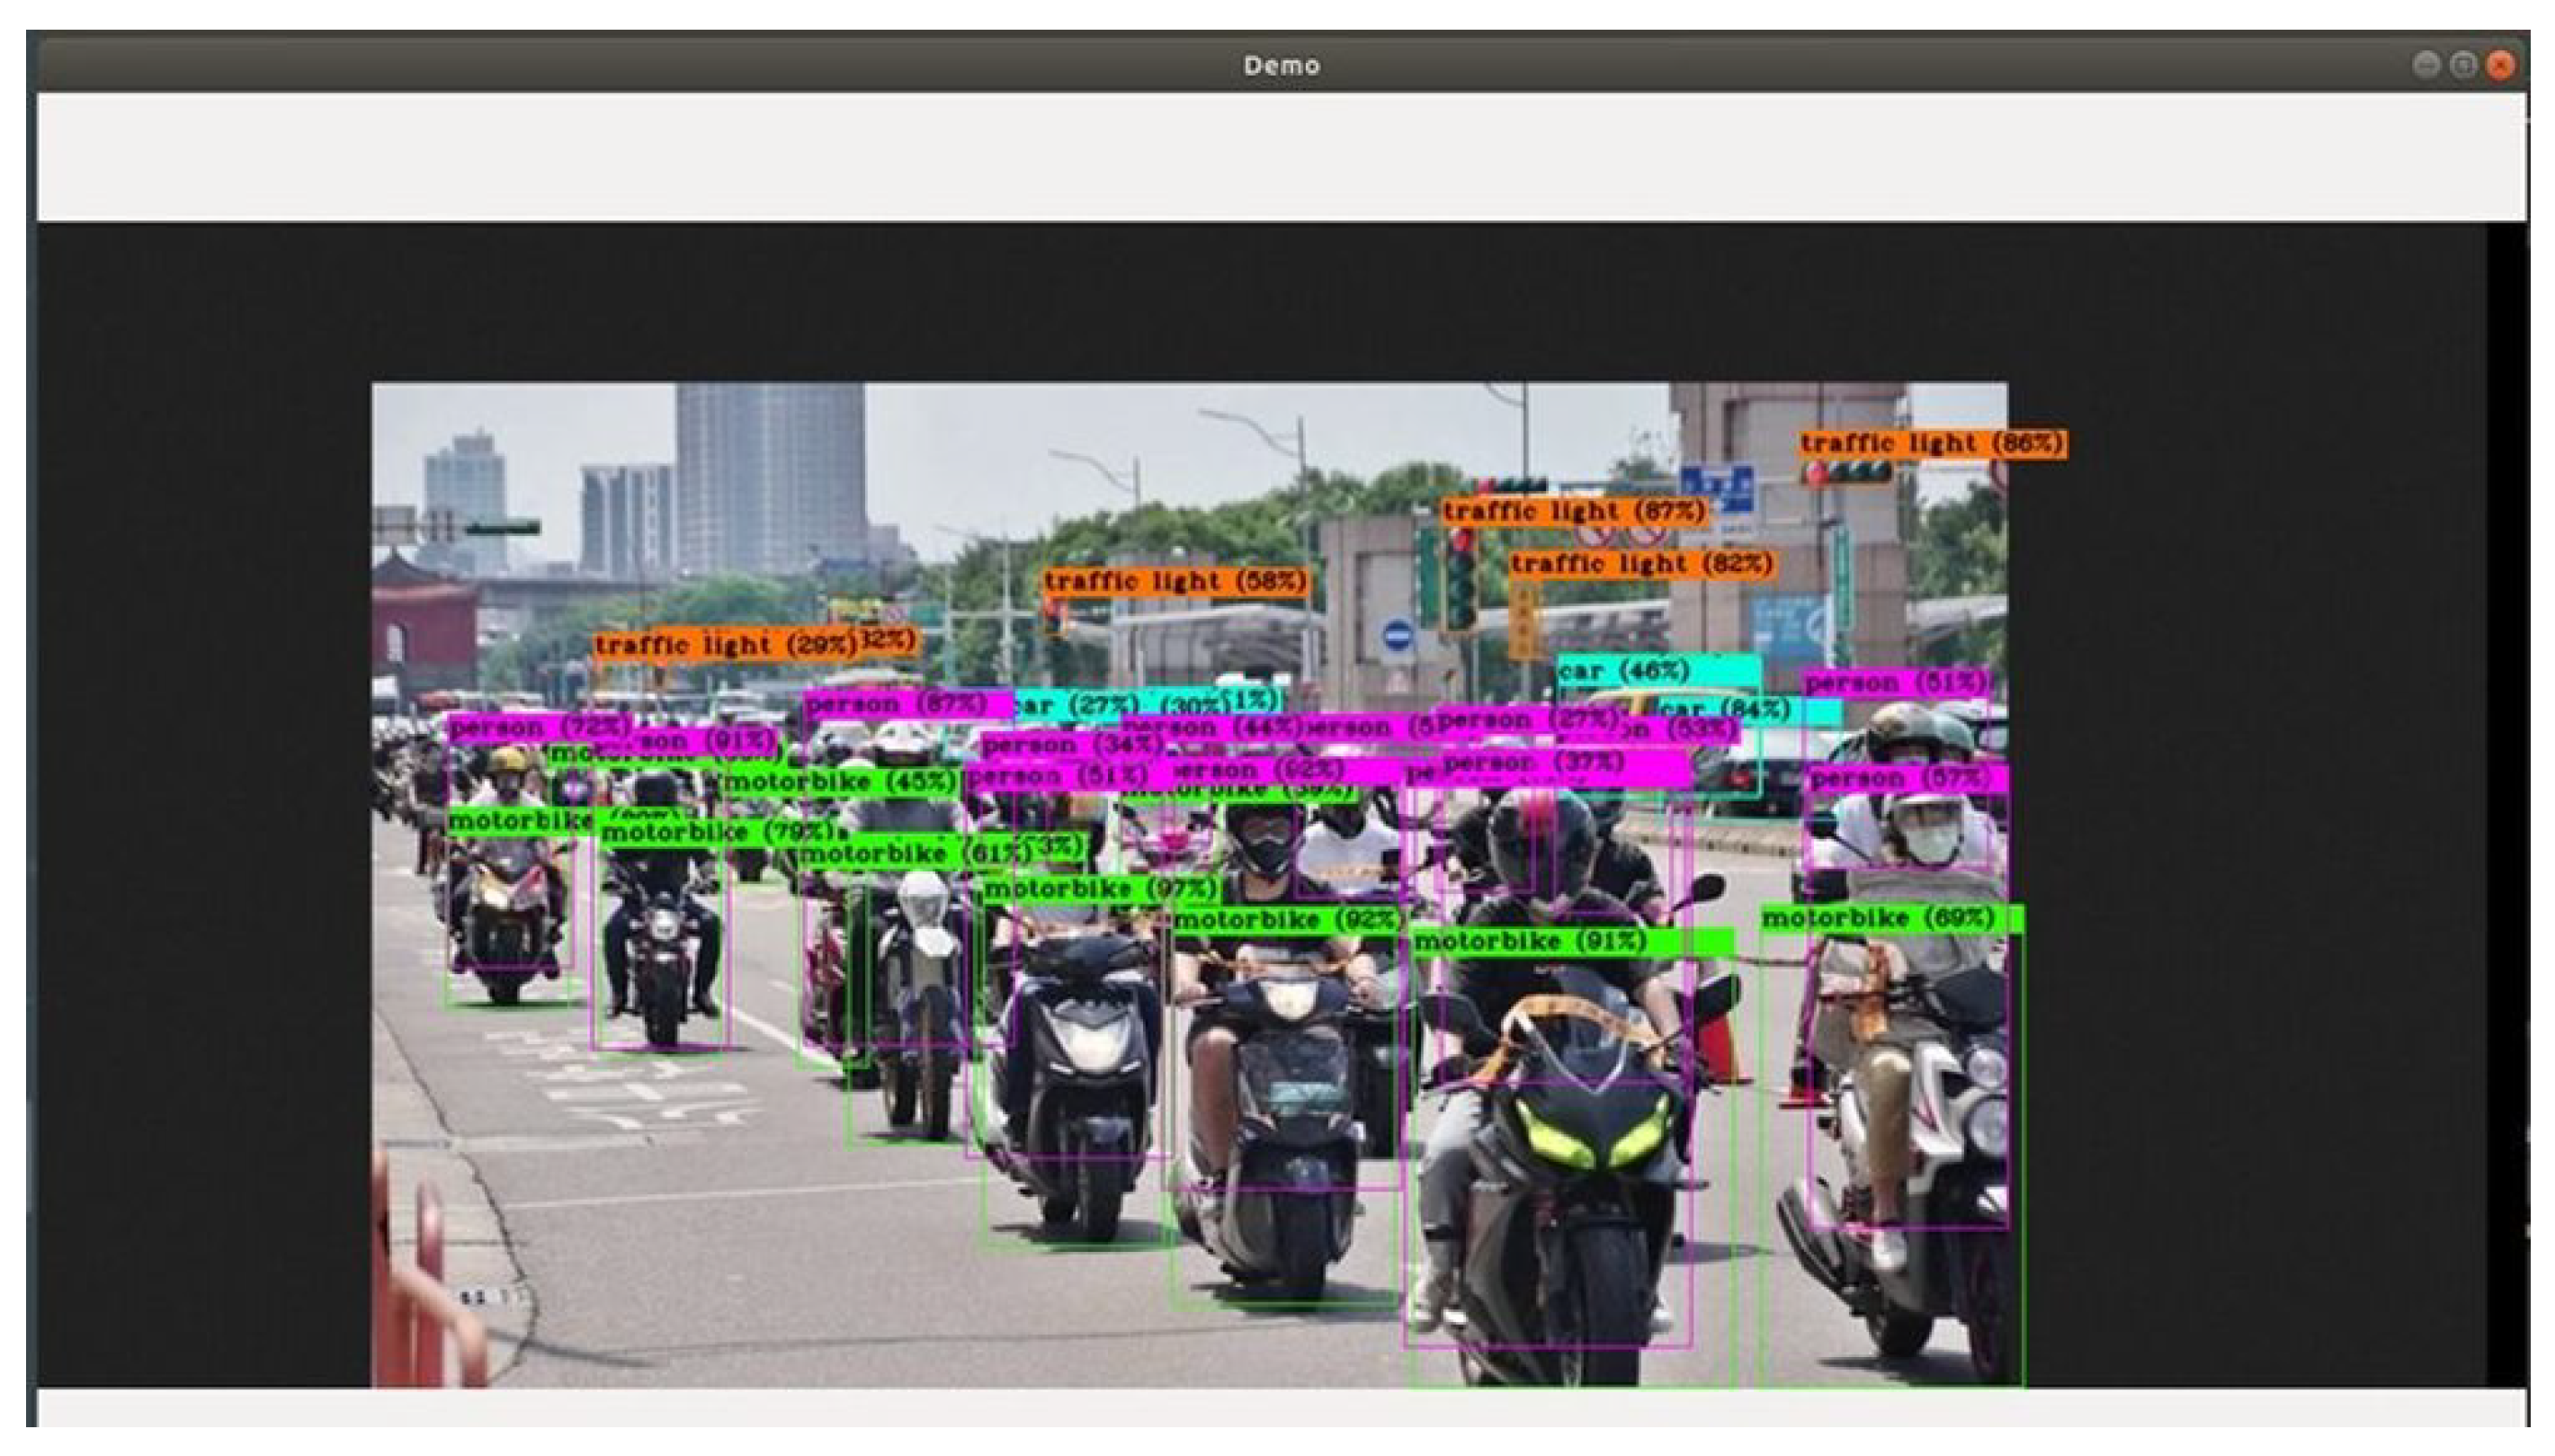Close the Demo window
The width and height of the screenshot is (2555, 1456).
tap(2500, 66)
